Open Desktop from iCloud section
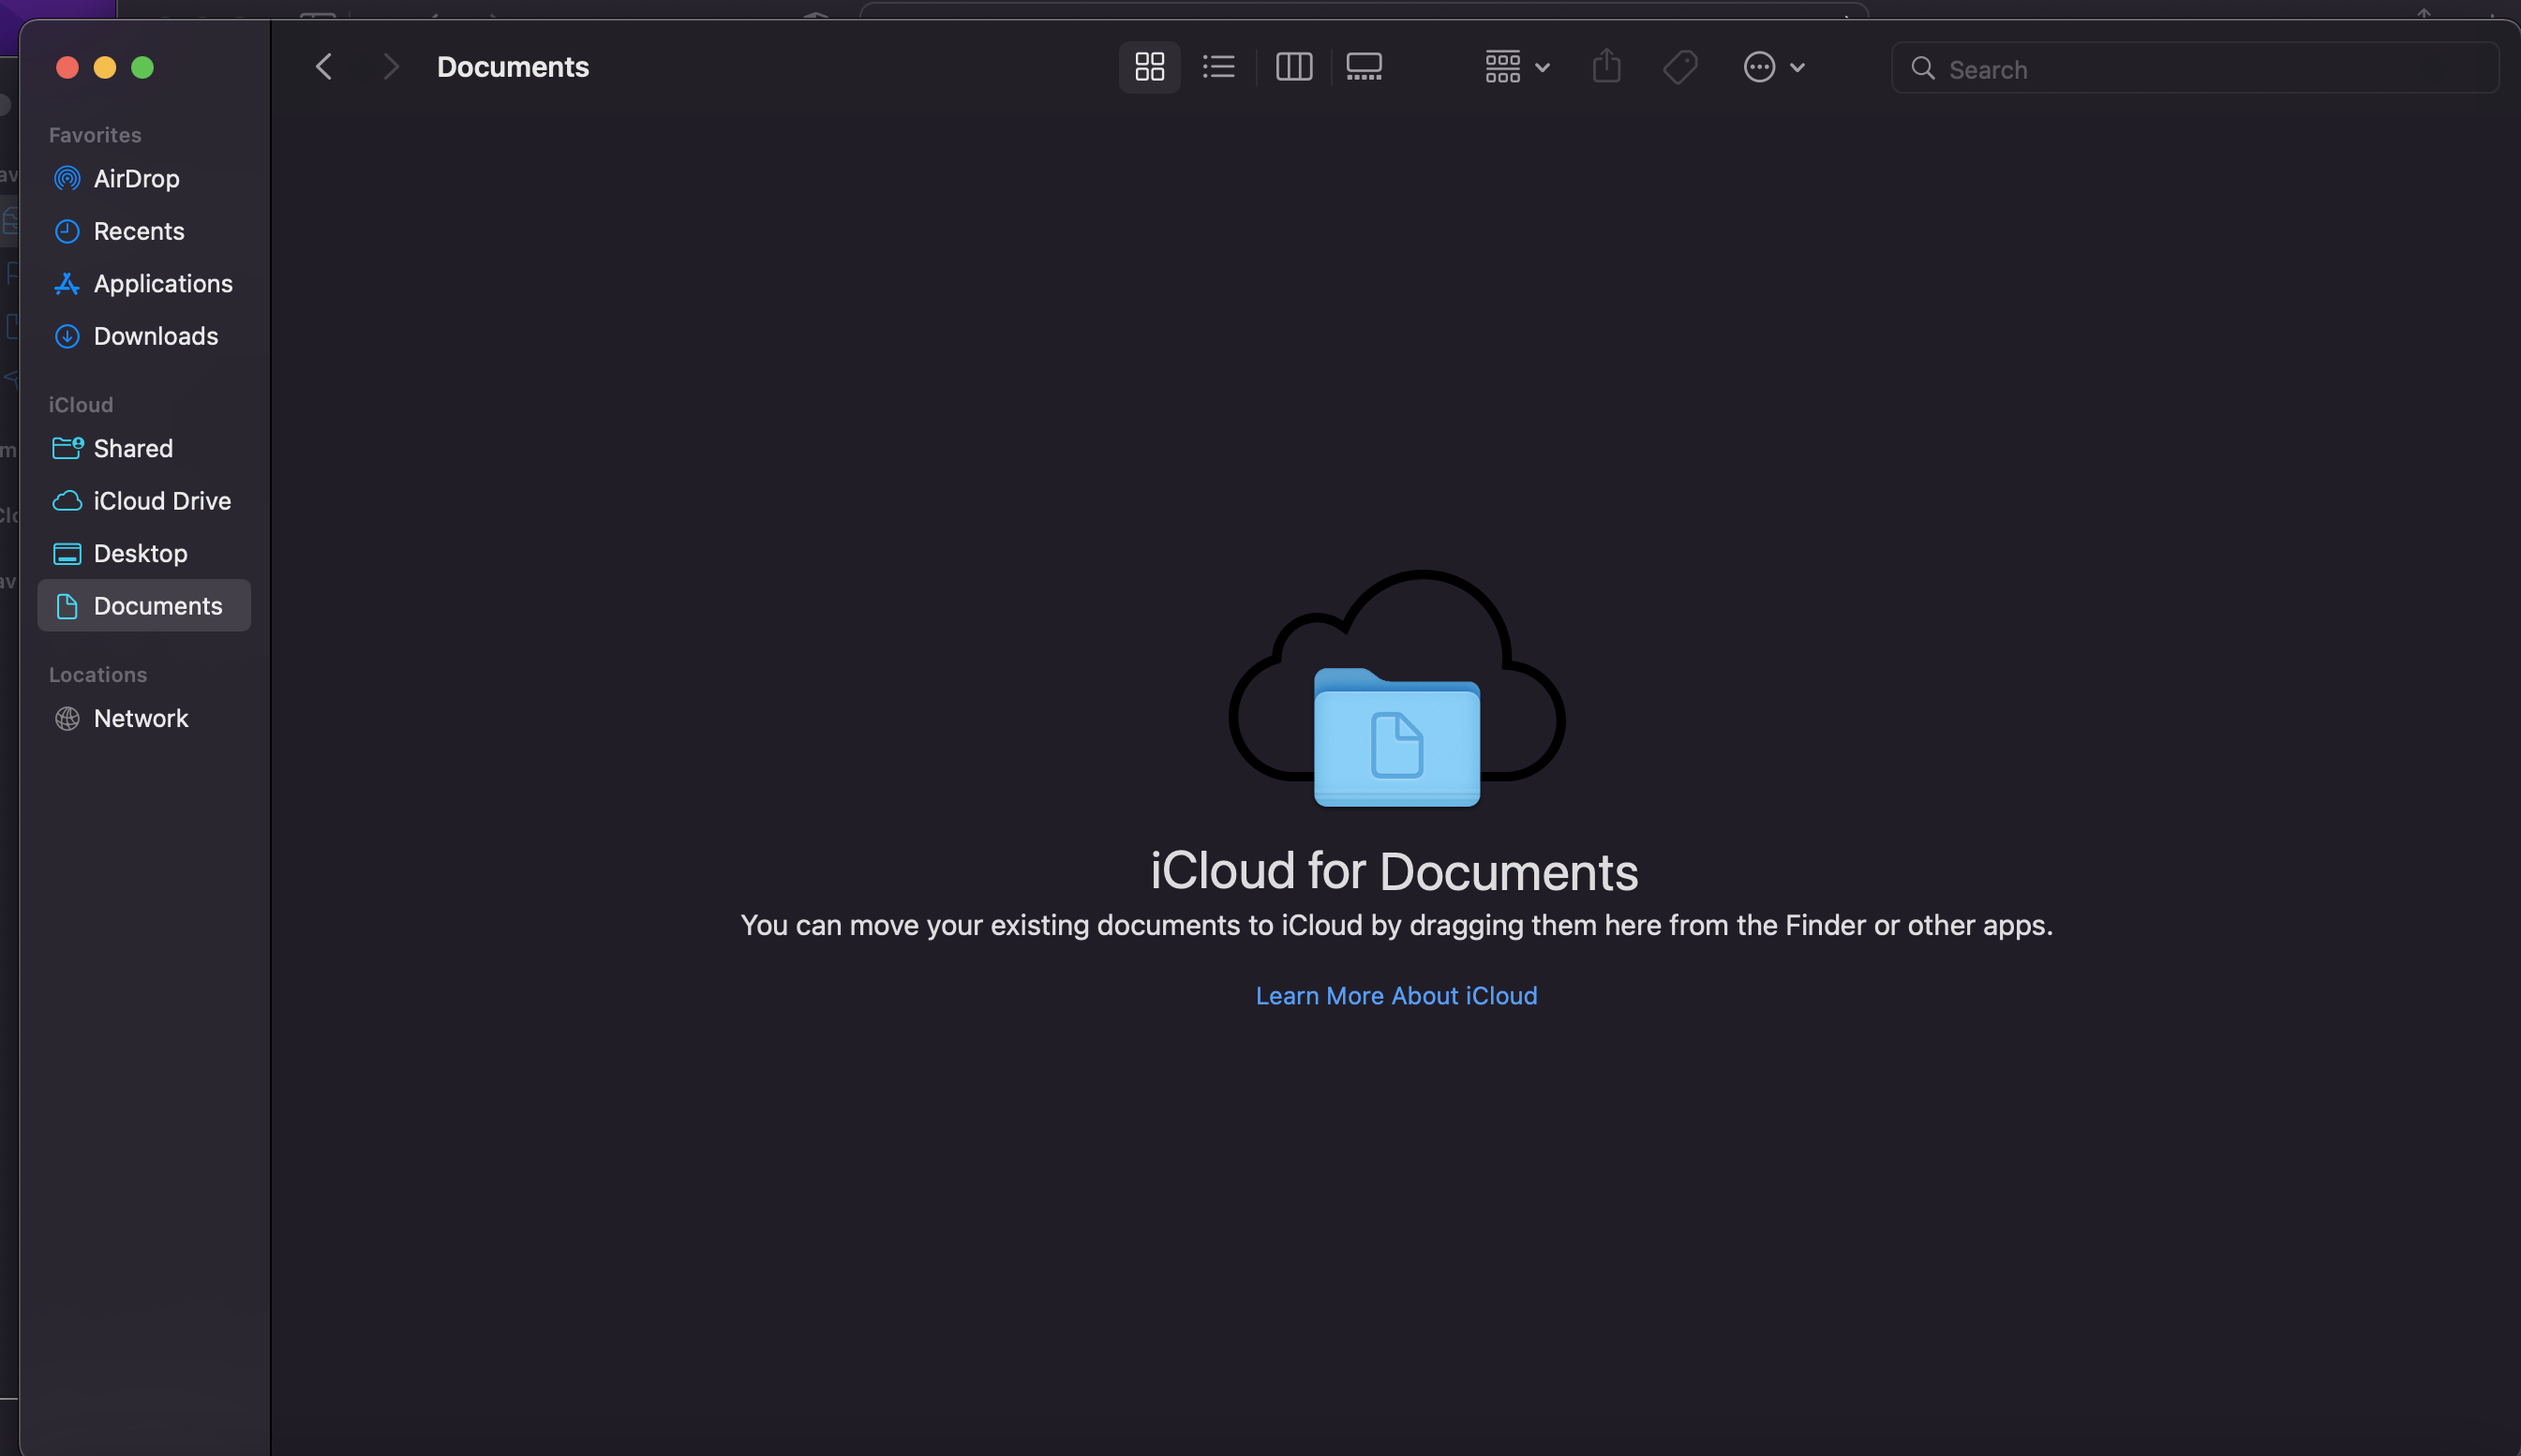2521x1456 pixels. [140, 553]
